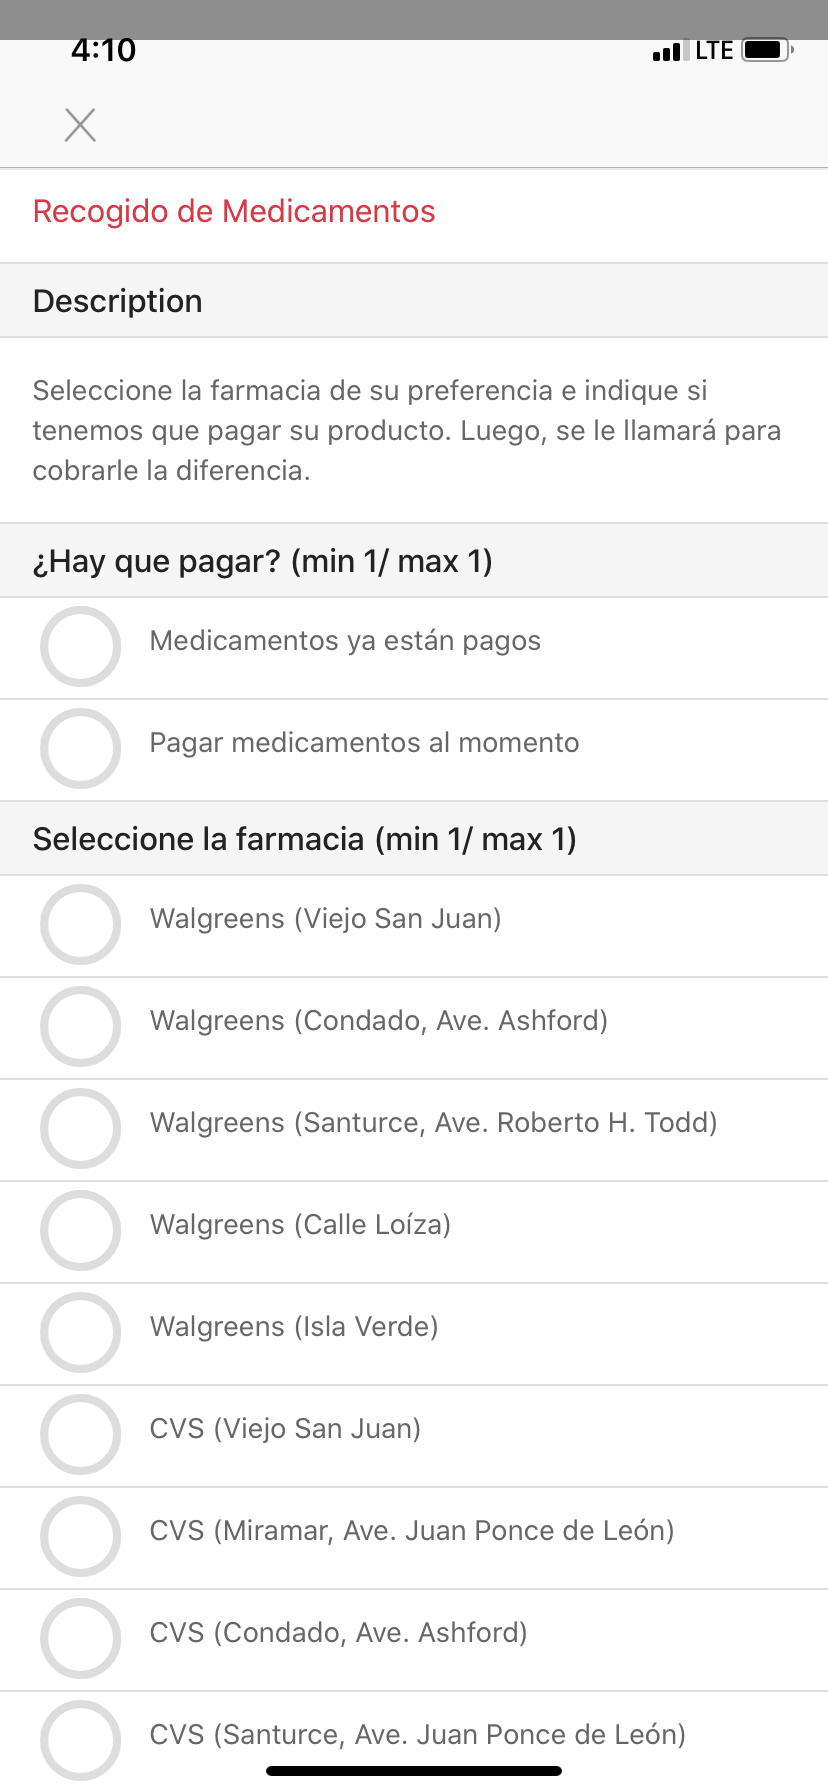828x1792 pixels.
Task: Close the medication pickup screen
Action: click(80, 125)
